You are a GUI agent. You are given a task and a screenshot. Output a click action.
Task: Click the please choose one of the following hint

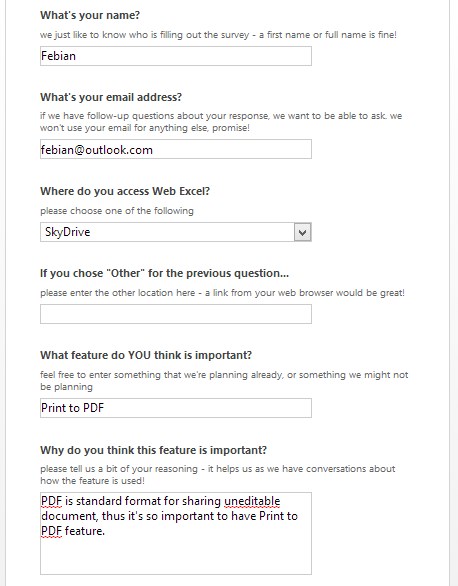[117, 211]
